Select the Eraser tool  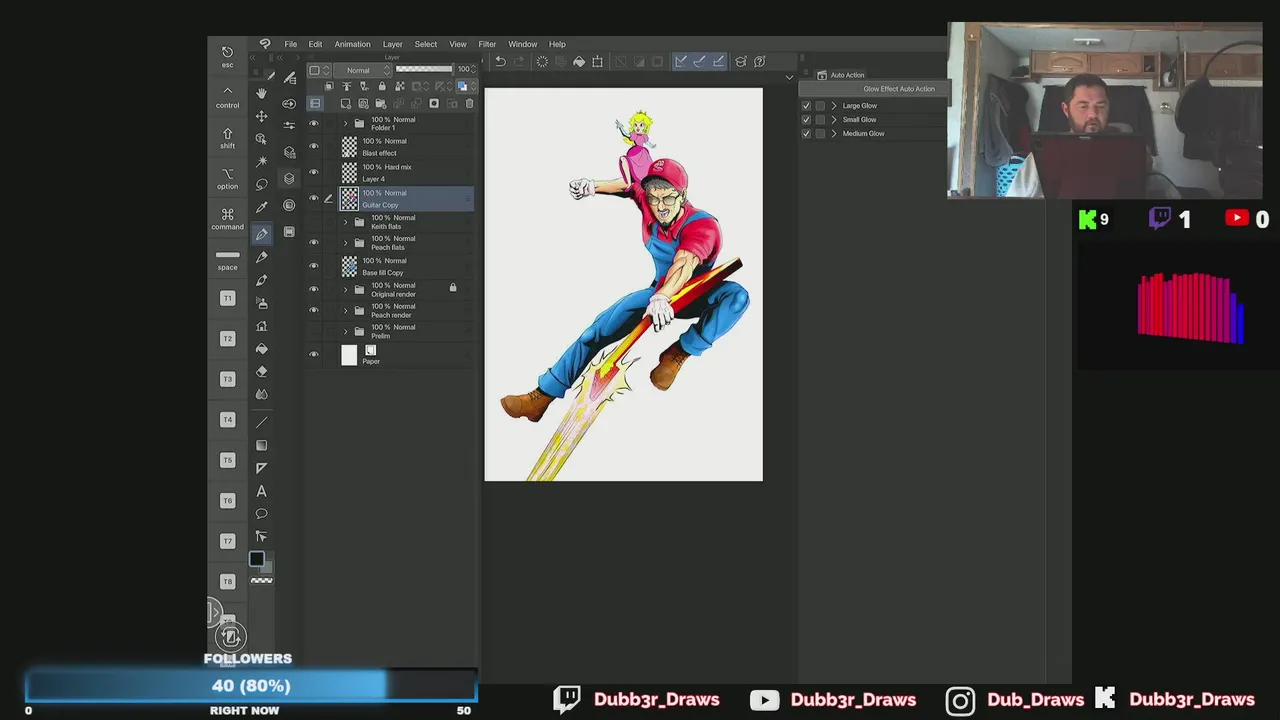pyautogui.click(x=261, y=371)
